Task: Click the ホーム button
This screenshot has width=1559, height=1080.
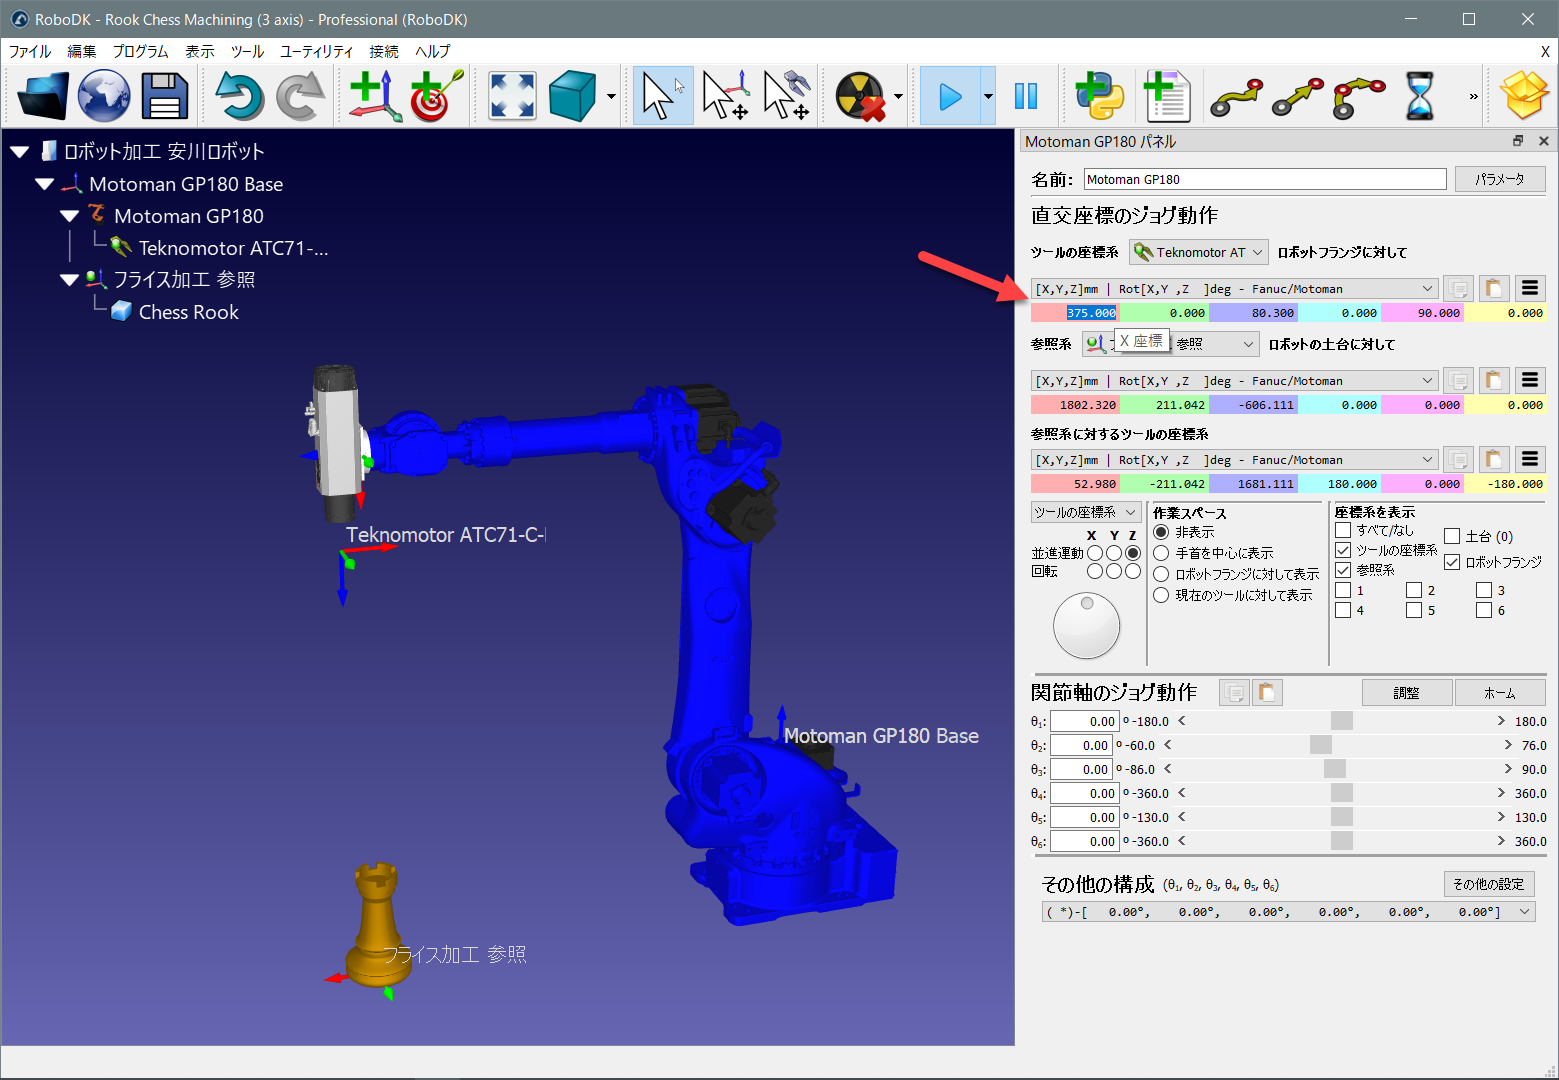Action: pyautogui.click(x=1500, y=692)
